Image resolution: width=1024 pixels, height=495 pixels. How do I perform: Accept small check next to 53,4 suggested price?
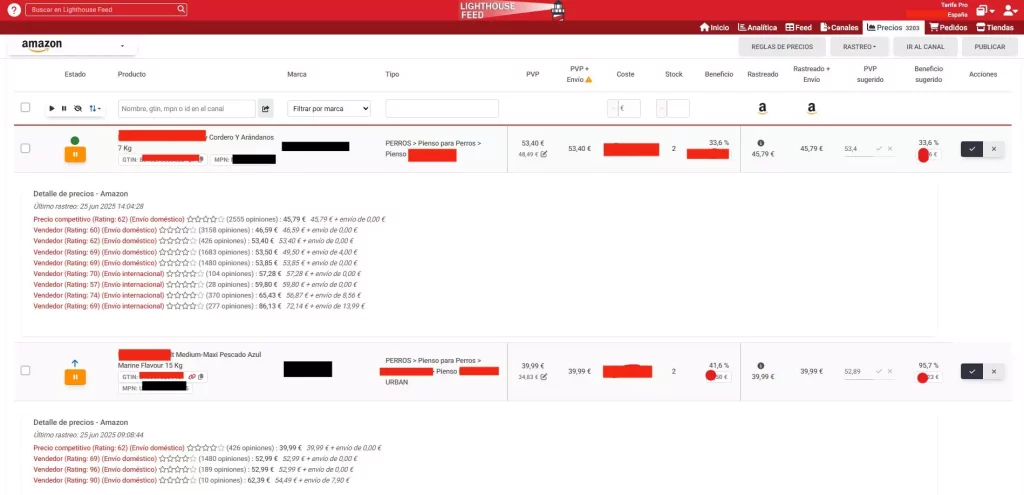pyautogui.click(x=879, y=149)
